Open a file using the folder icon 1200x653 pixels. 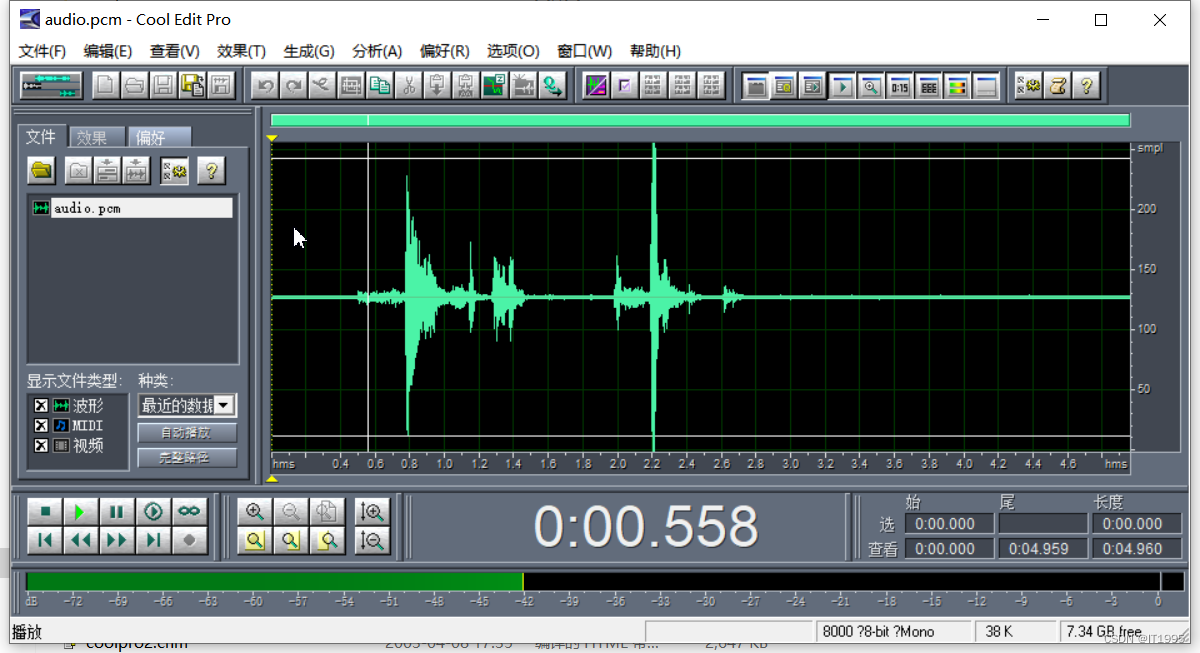pyautogui.click(x=41, y=170)
